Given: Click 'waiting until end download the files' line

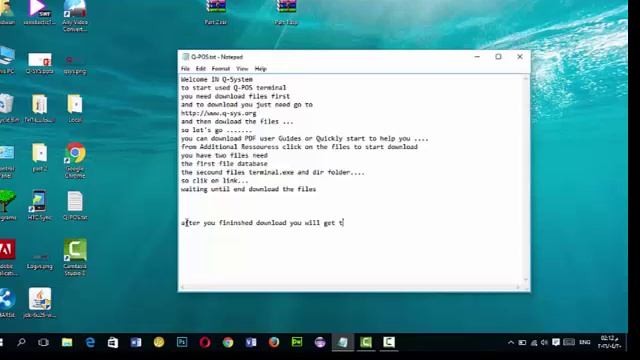Looking at the screenshot, I should pos(248,189).
